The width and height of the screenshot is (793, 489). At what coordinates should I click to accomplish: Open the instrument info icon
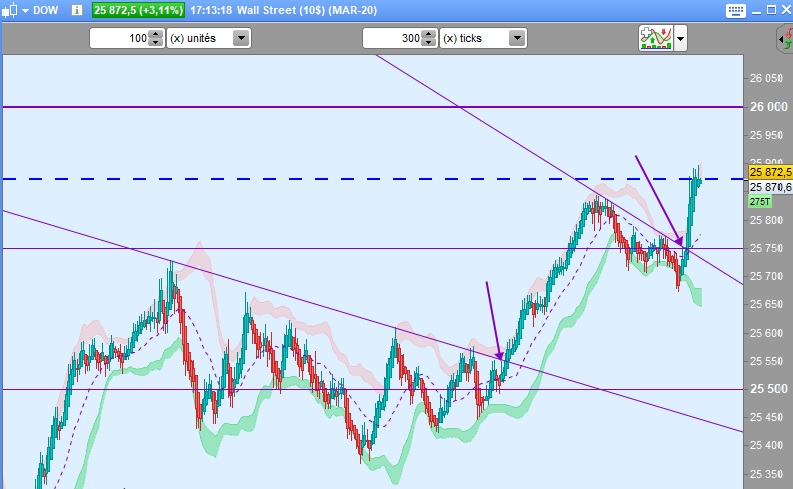pyautogui.click(x=76, y=10)
